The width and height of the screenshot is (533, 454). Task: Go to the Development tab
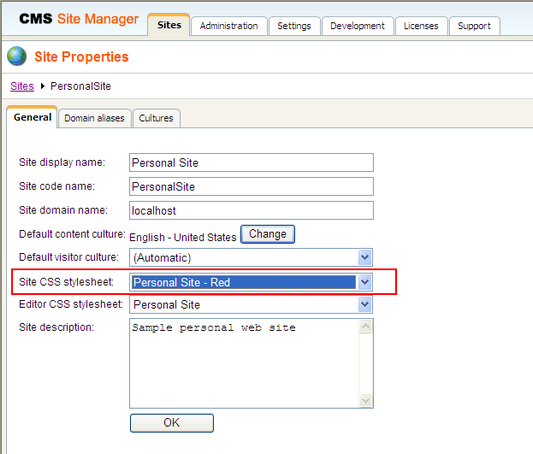pyautogui.click(x=357, y=26)
